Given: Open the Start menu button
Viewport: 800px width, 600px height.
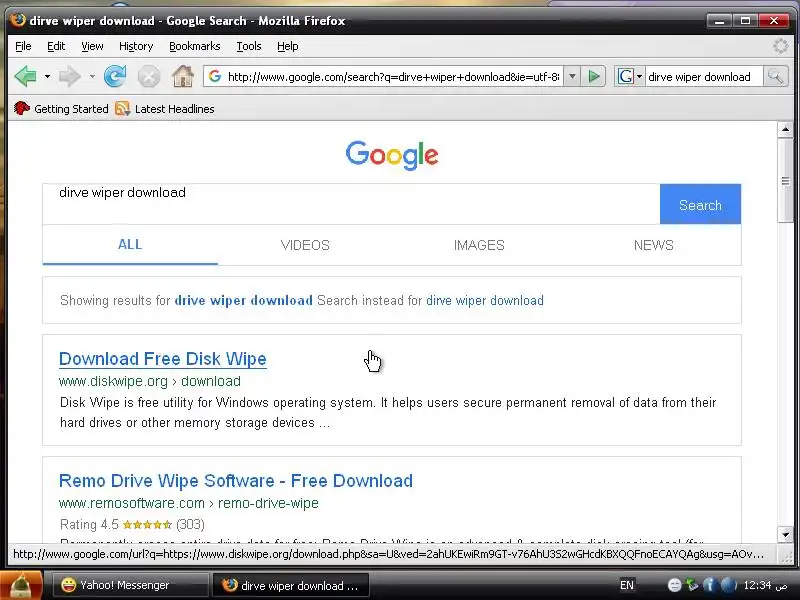Looking at the screenshot, I should tap(21, 585).
